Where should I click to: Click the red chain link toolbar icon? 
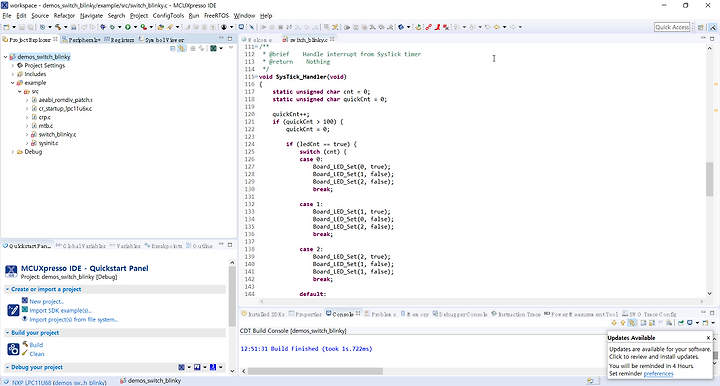[428, 27]
